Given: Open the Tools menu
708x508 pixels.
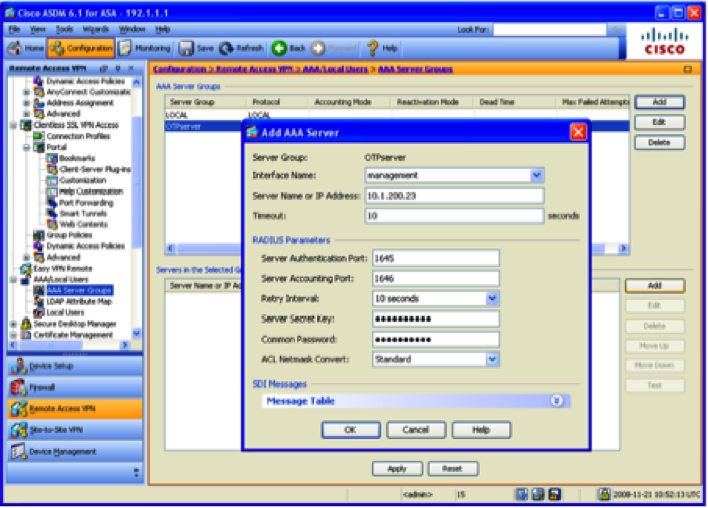Looking at the screenshot, I should click(64, 29).
